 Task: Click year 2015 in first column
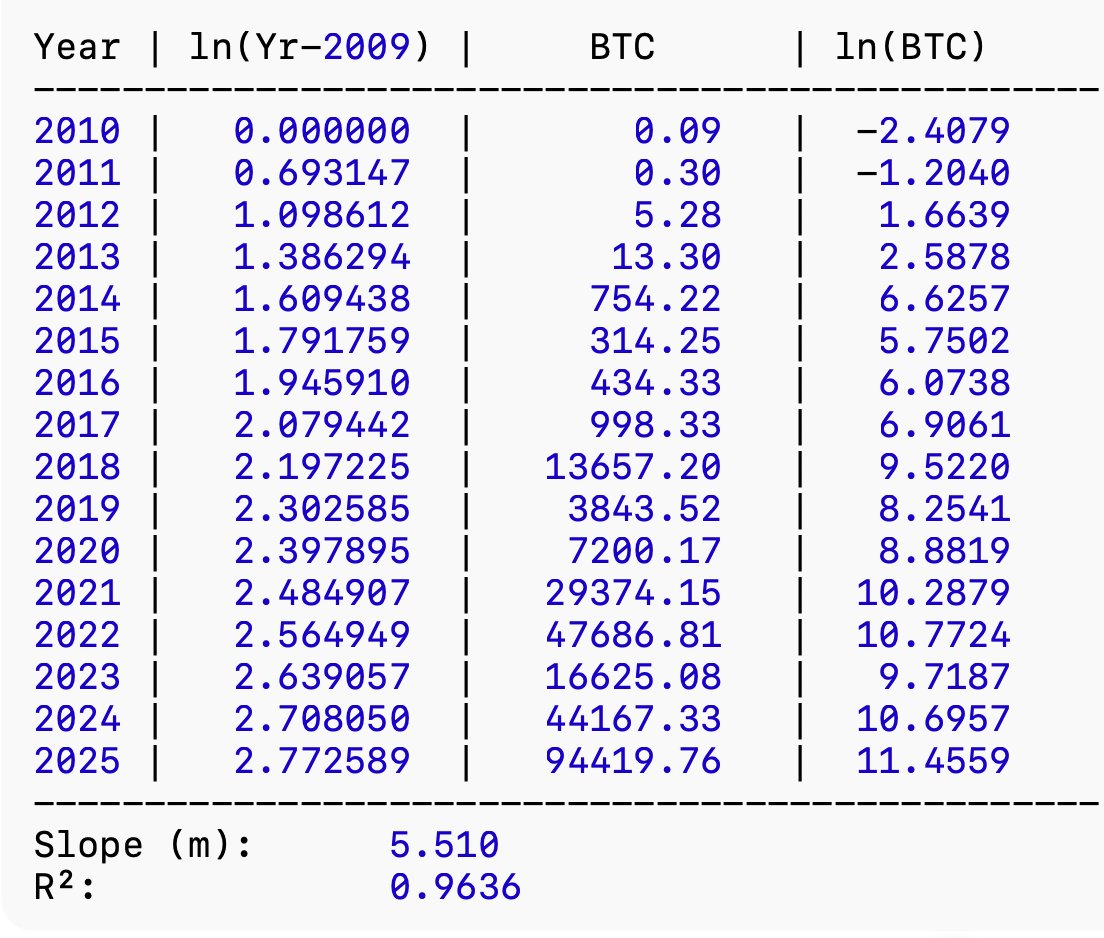(77, 341)
